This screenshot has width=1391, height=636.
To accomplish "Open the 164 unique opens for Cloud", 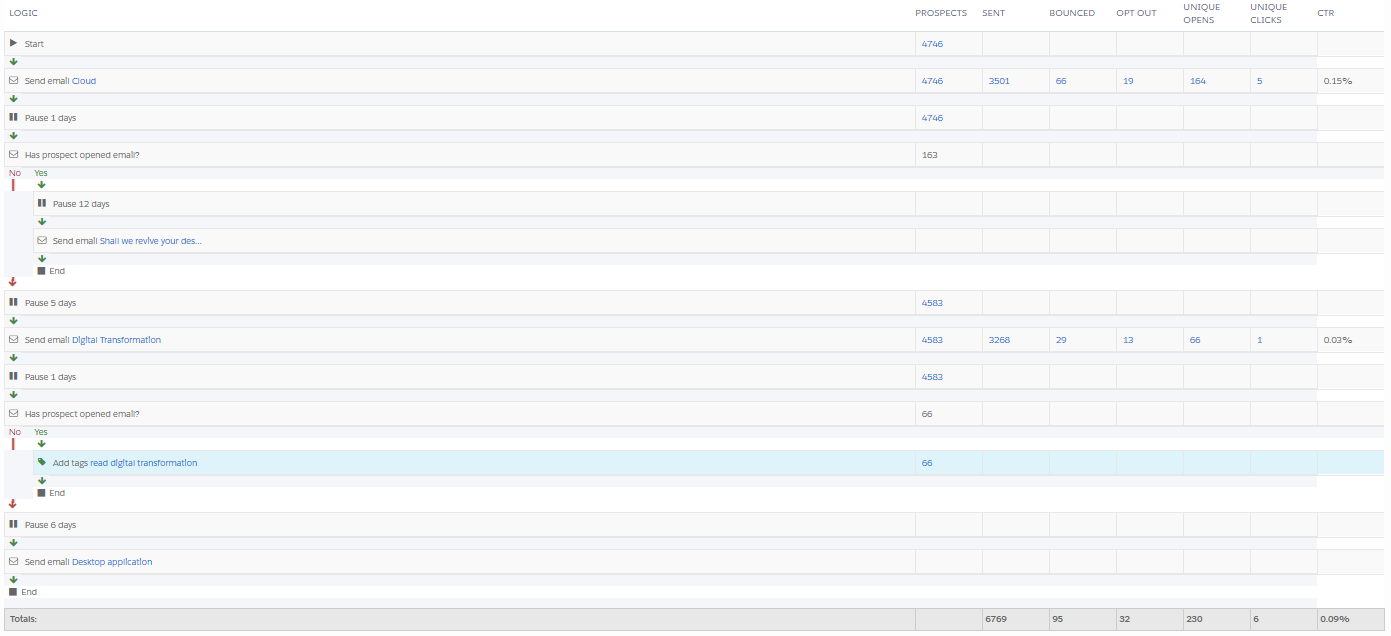I will [1197, 81].
